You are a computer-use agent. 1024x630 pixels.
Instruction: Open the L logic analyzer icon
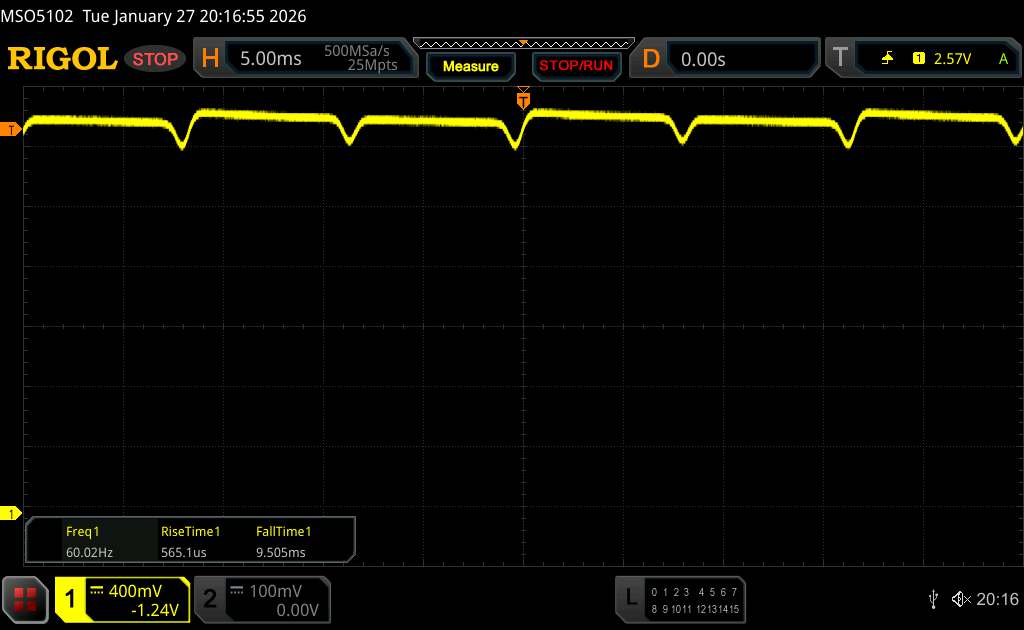coord(631,598)
